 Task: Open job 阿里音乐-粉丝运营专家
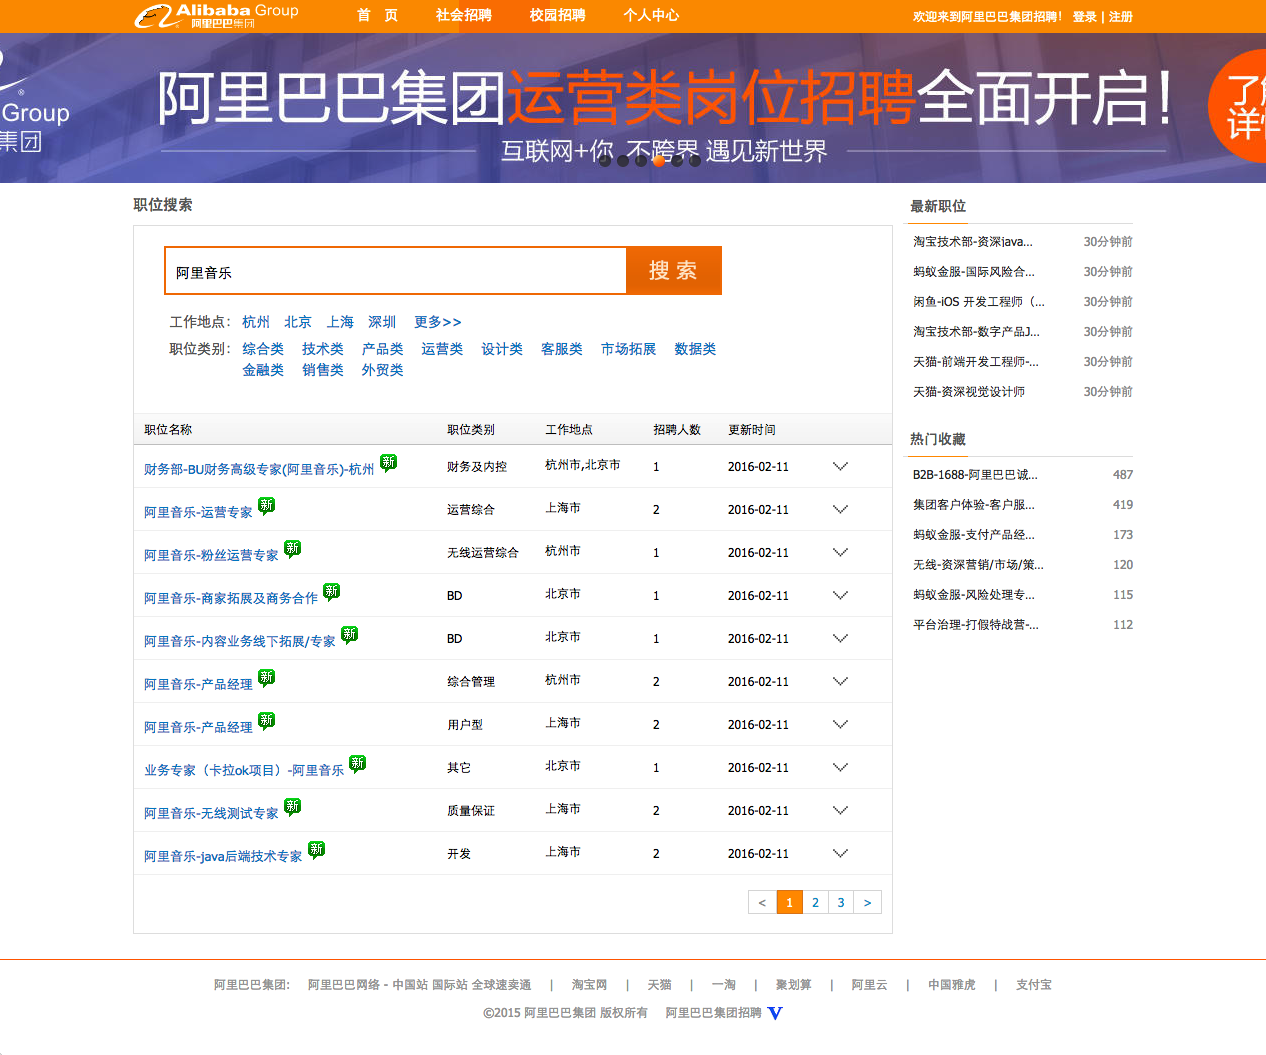click(211, 555)
